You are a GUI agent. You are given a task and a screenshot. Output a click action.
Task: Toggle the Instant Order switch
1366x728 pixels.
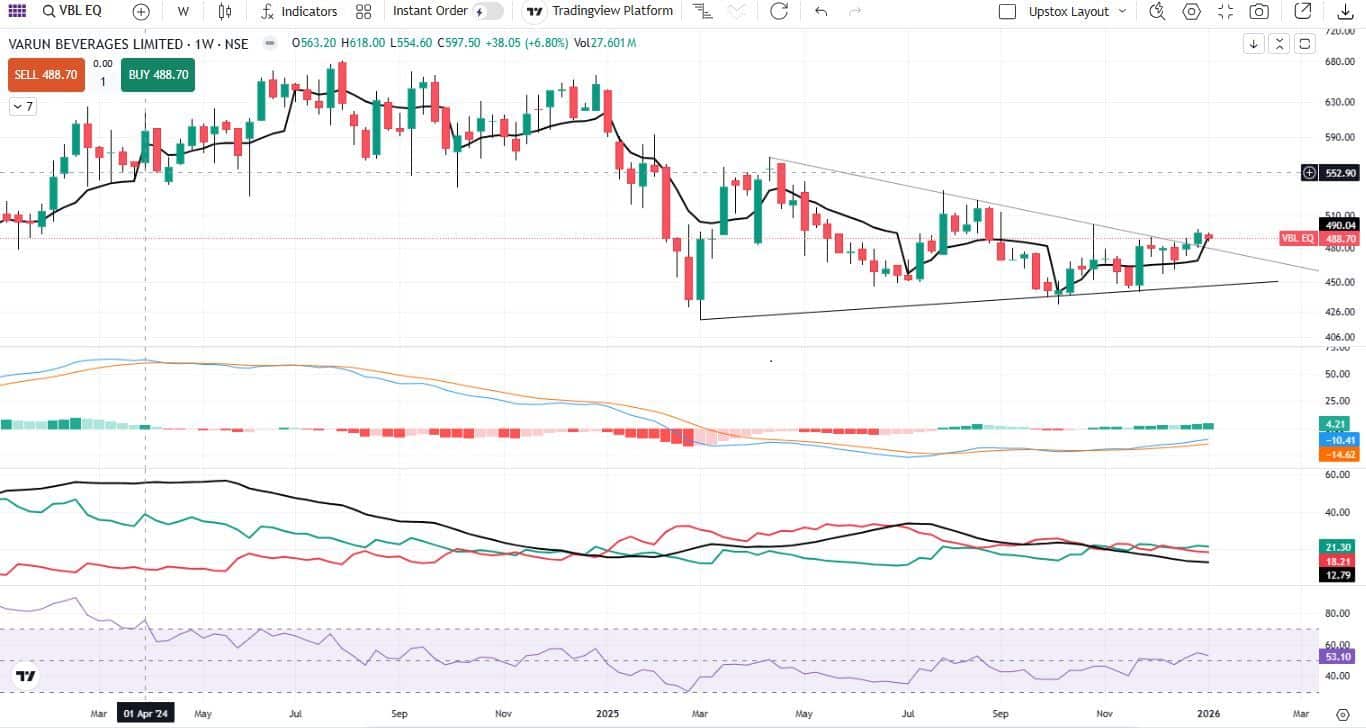[x=488, y=12]
